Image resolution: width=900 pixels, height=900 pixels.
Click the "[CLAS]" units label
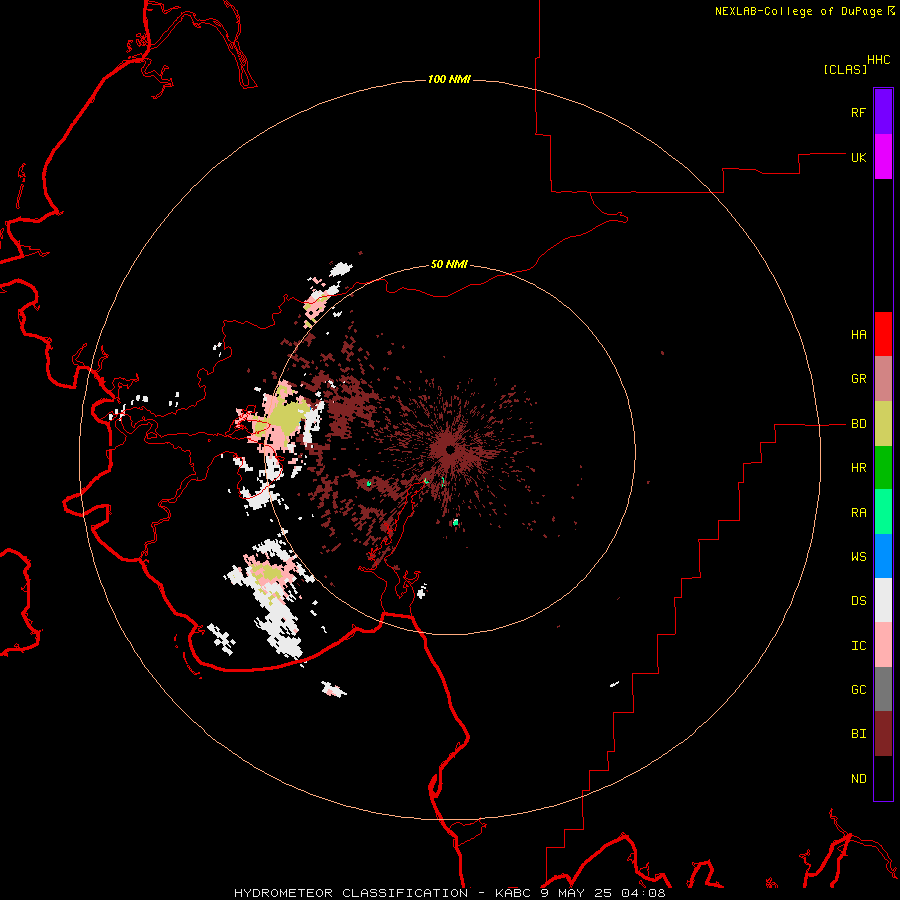tap(845, 69)
